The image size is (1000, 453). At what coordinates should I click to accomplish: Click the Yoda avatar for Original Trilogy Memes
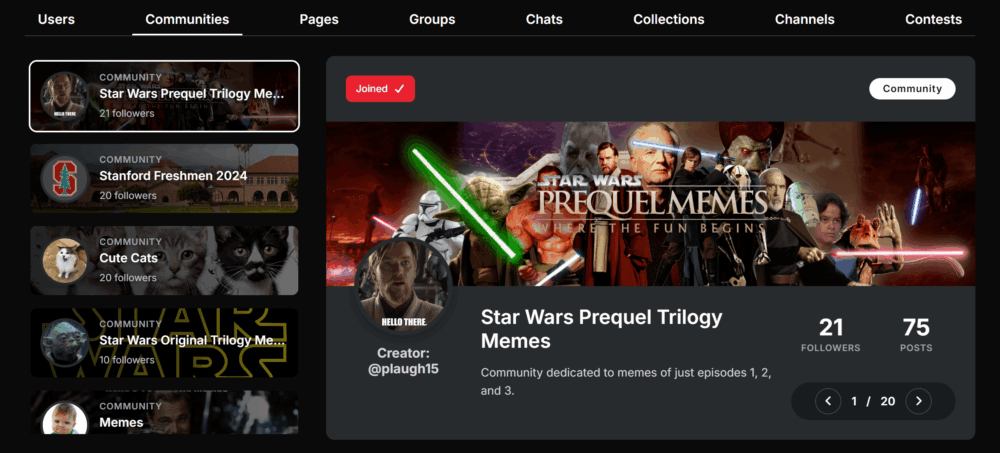(x=64, y=343)
